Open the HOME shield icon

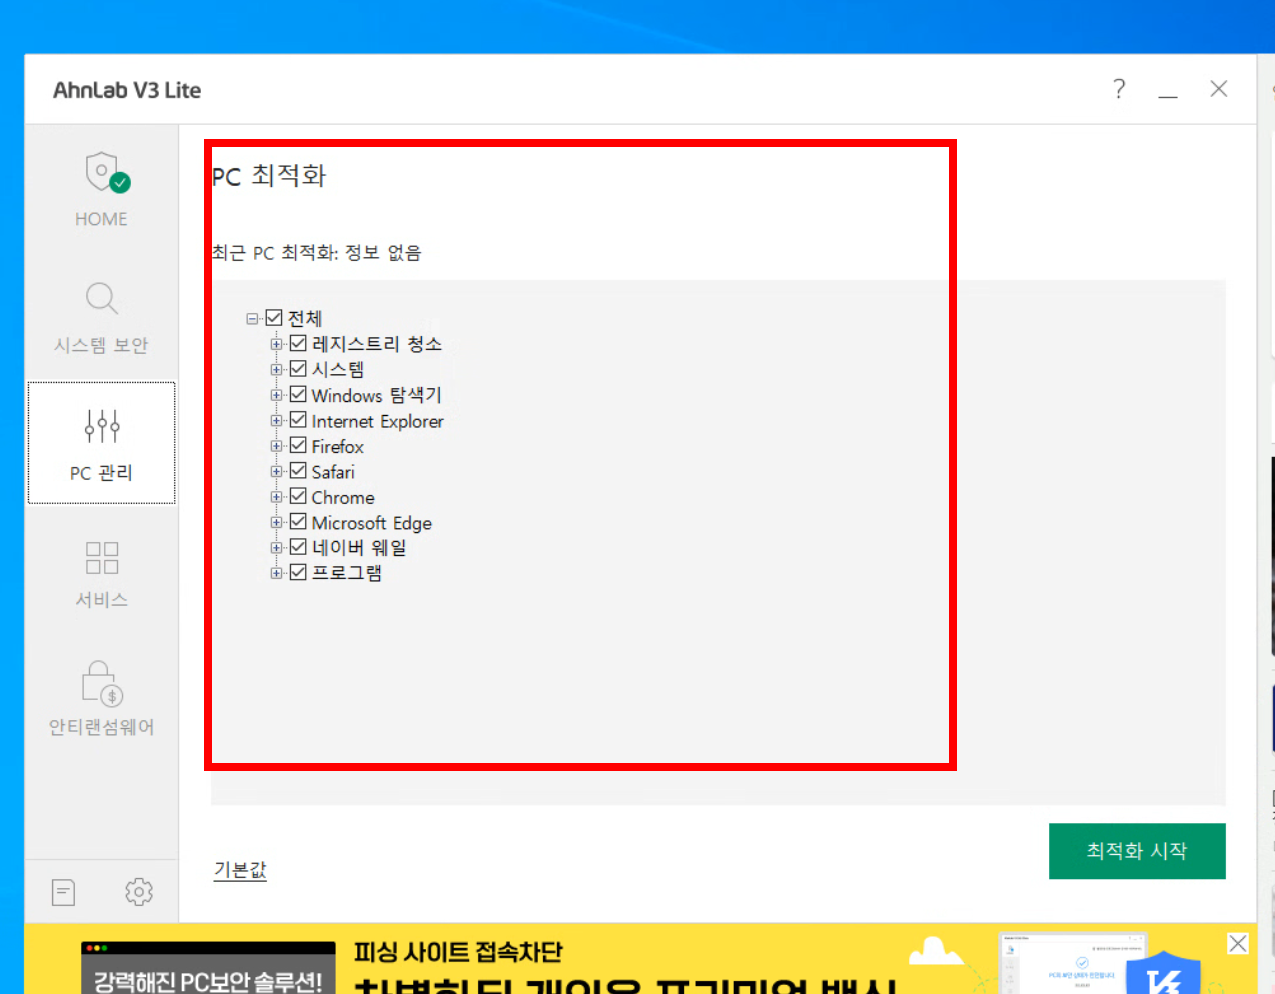pyautogui.click(x=107, y=172)
